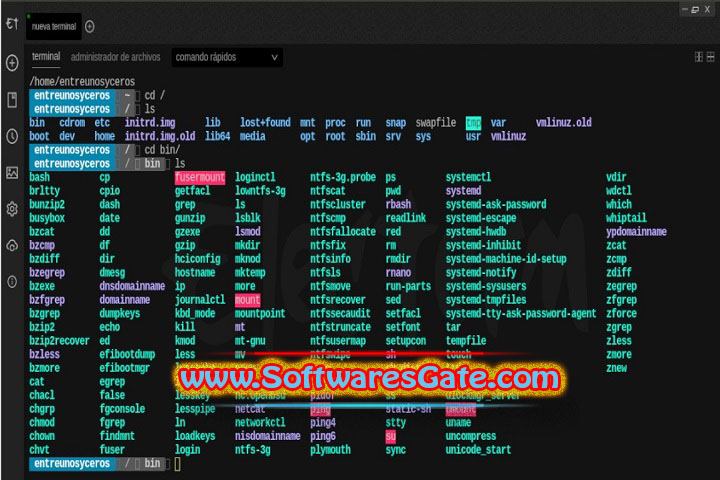
Task: Click the ypdomainname entry
Action: click(636, 232)
